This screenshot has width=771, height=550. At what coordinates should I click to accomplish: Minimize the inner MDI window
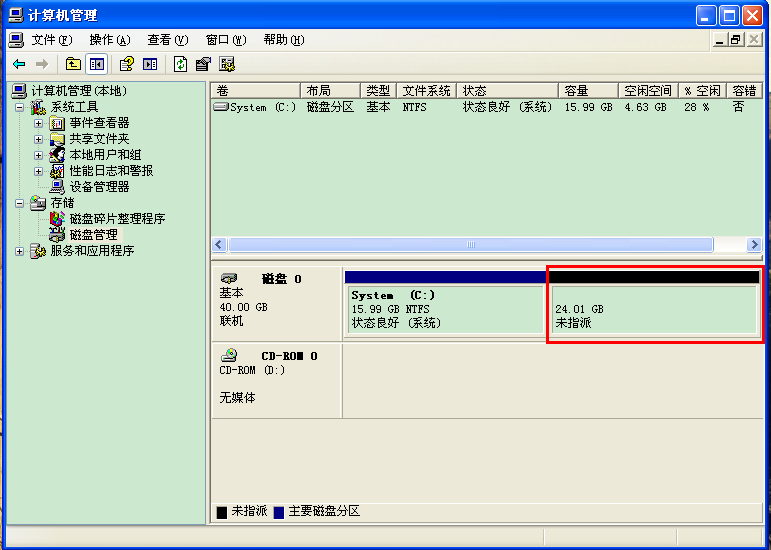pyautogui.click(x=720, y=40)
